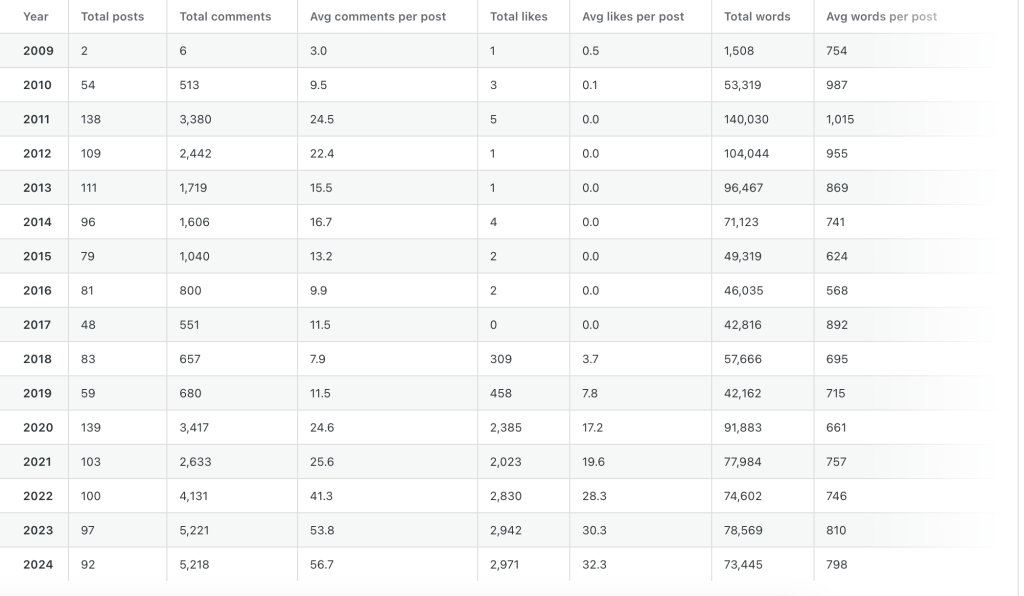
Task: Click total comments value 4,131
Action: (x=194, y=496)
